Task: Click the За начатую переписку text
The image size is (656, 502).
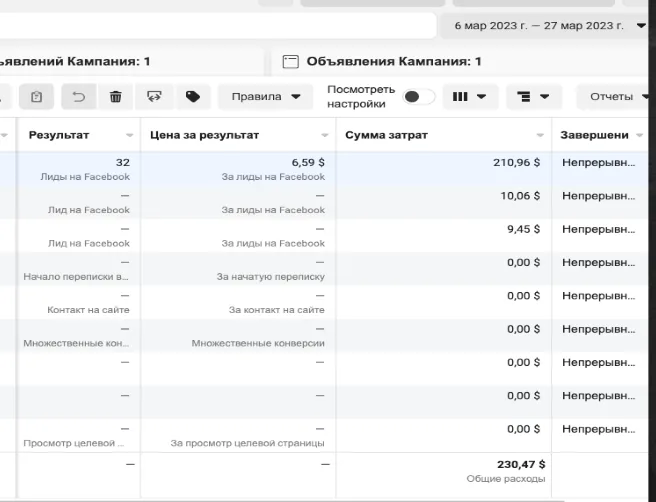Action: 271,277
